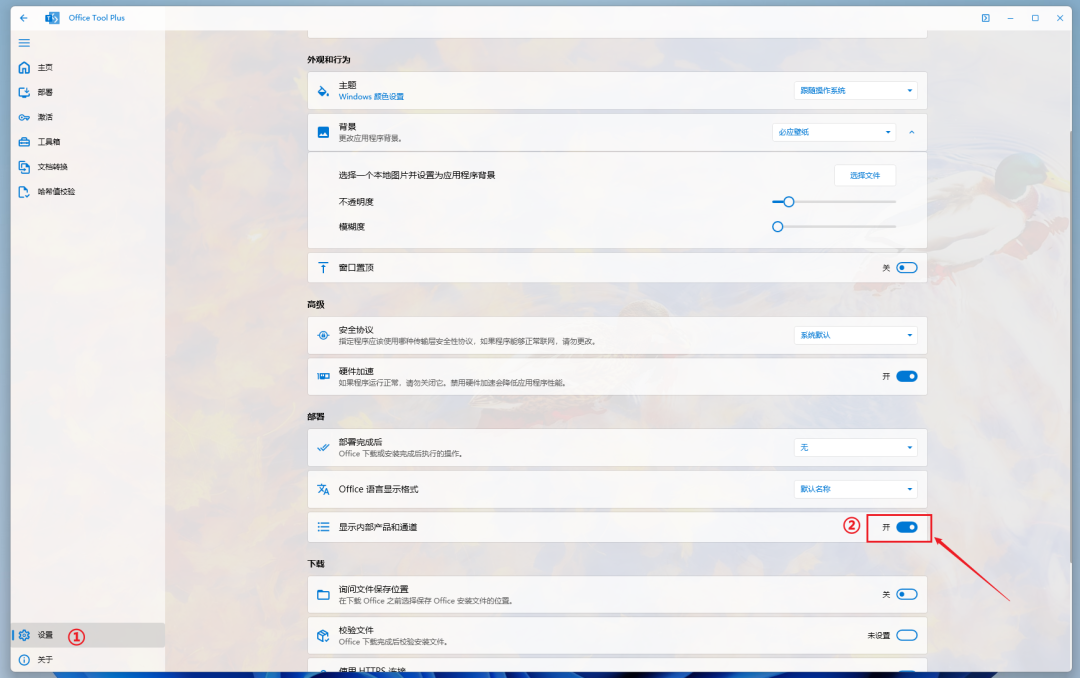Click the package icon of 校验文件
1080x678 pixels.
click(x=323, y=636)
